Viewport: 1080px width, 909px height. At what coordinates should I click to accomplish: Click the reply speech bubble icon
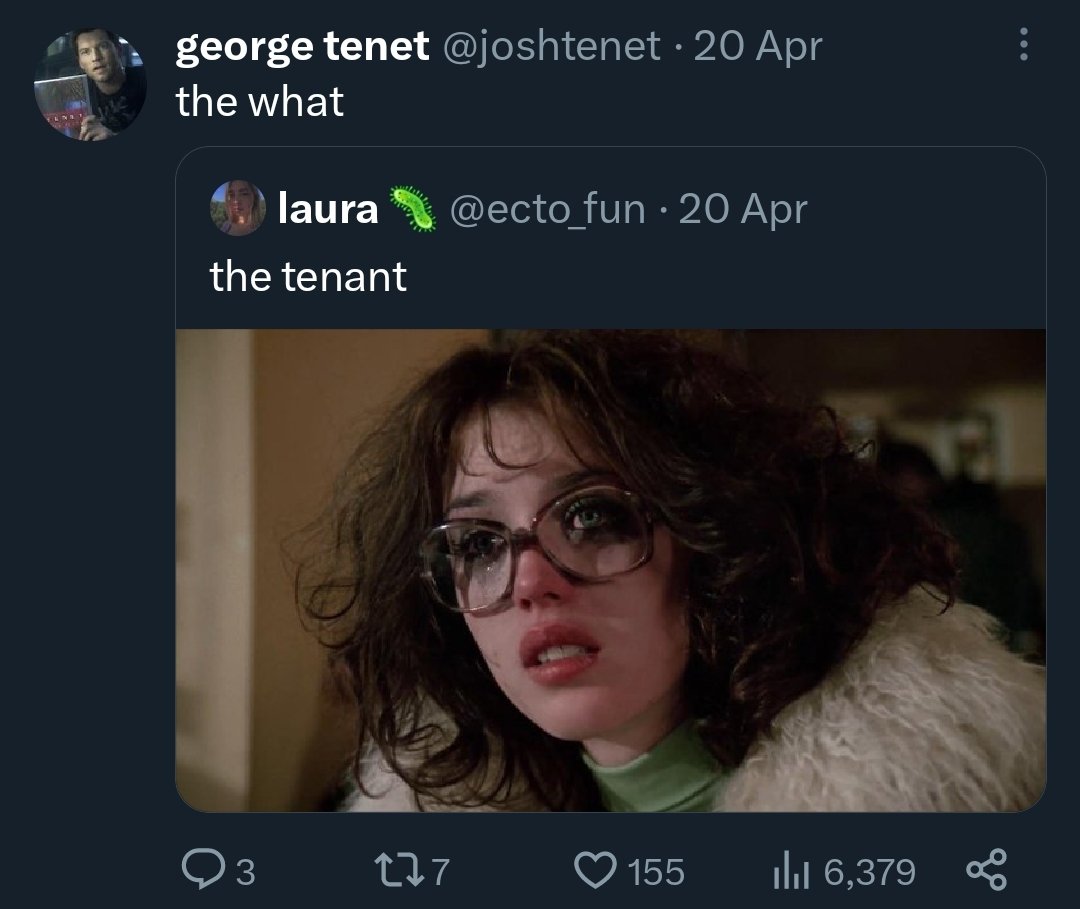click(203, 870)
